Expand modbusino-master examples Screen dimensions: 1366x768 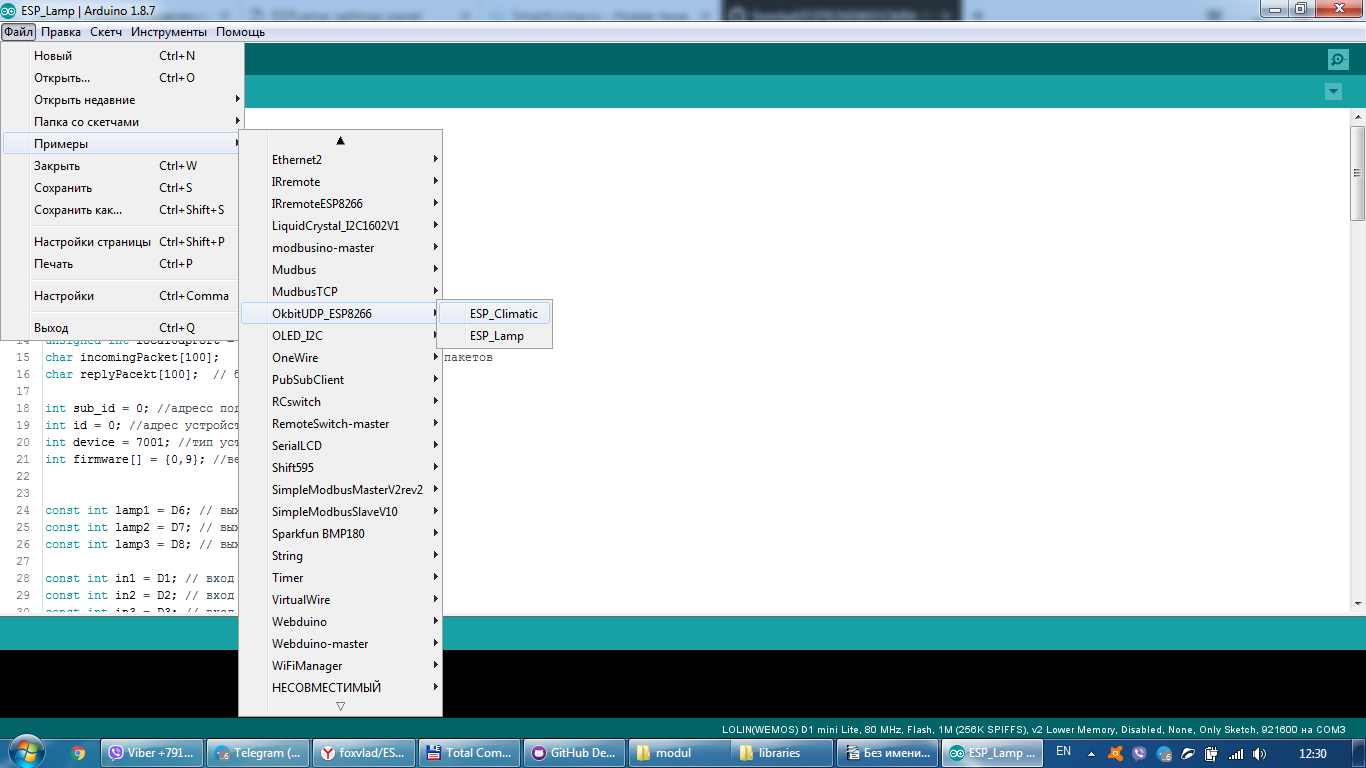(x=340, y=248)
